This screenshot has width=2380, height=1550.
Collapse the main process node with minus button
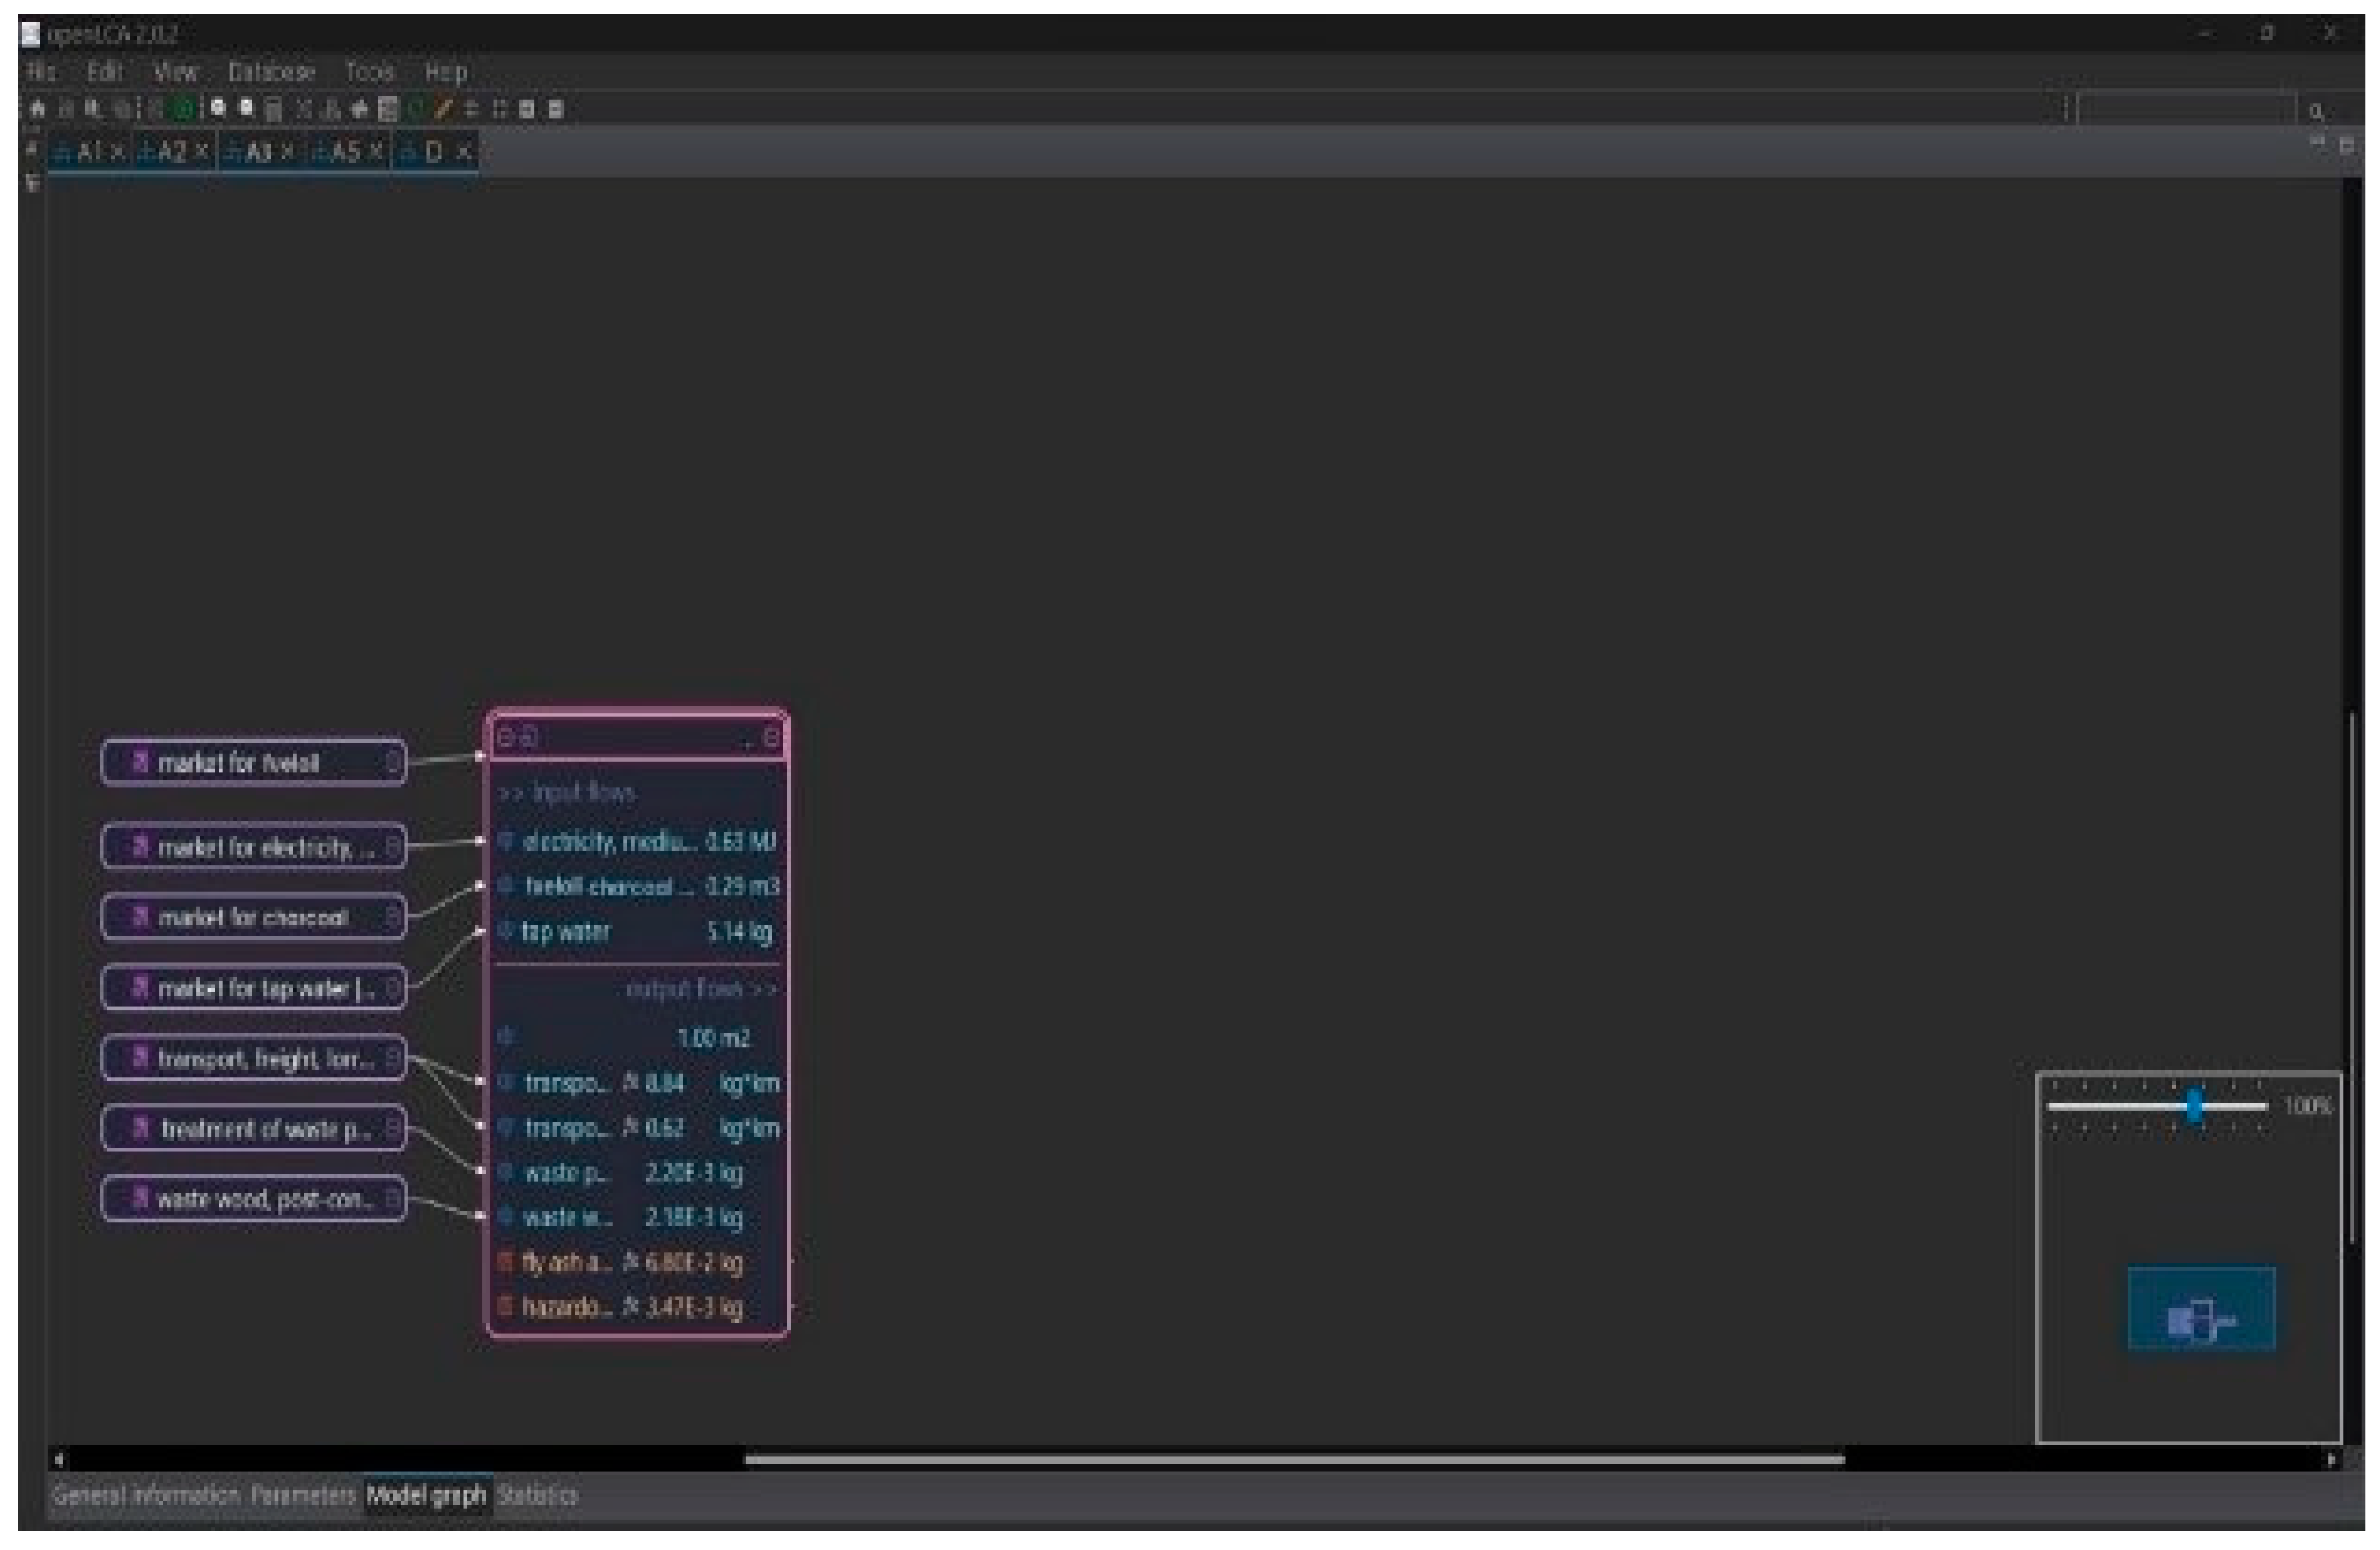pyautogui.click(x=505, y=737)
